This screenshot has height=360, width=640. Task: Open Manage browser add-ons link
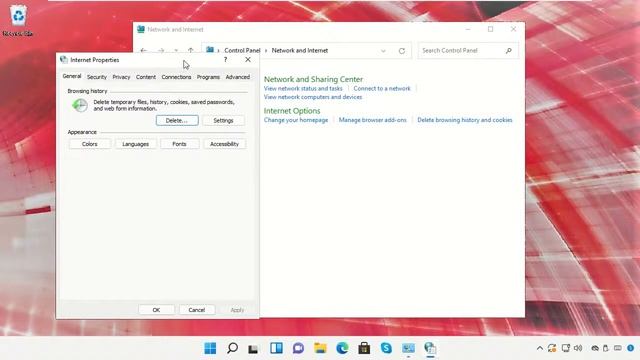click(x=373, y=120)
